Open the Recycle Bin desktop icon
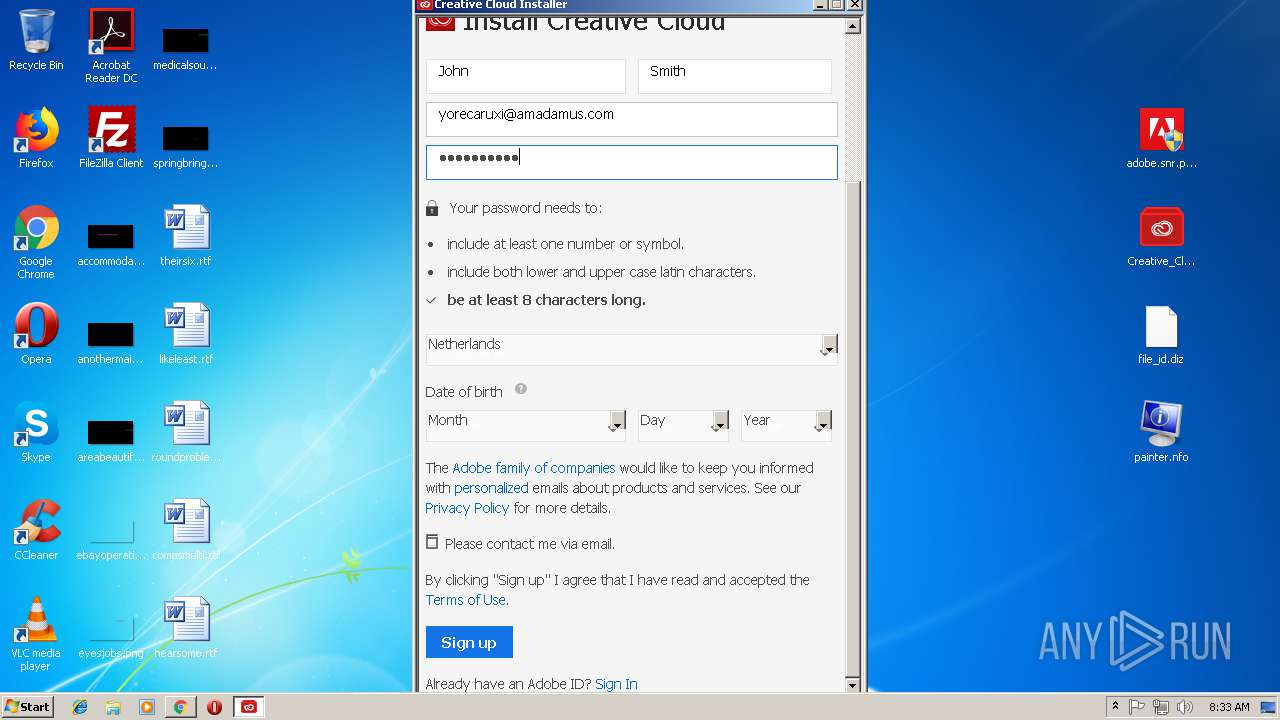 click(36, 40)
